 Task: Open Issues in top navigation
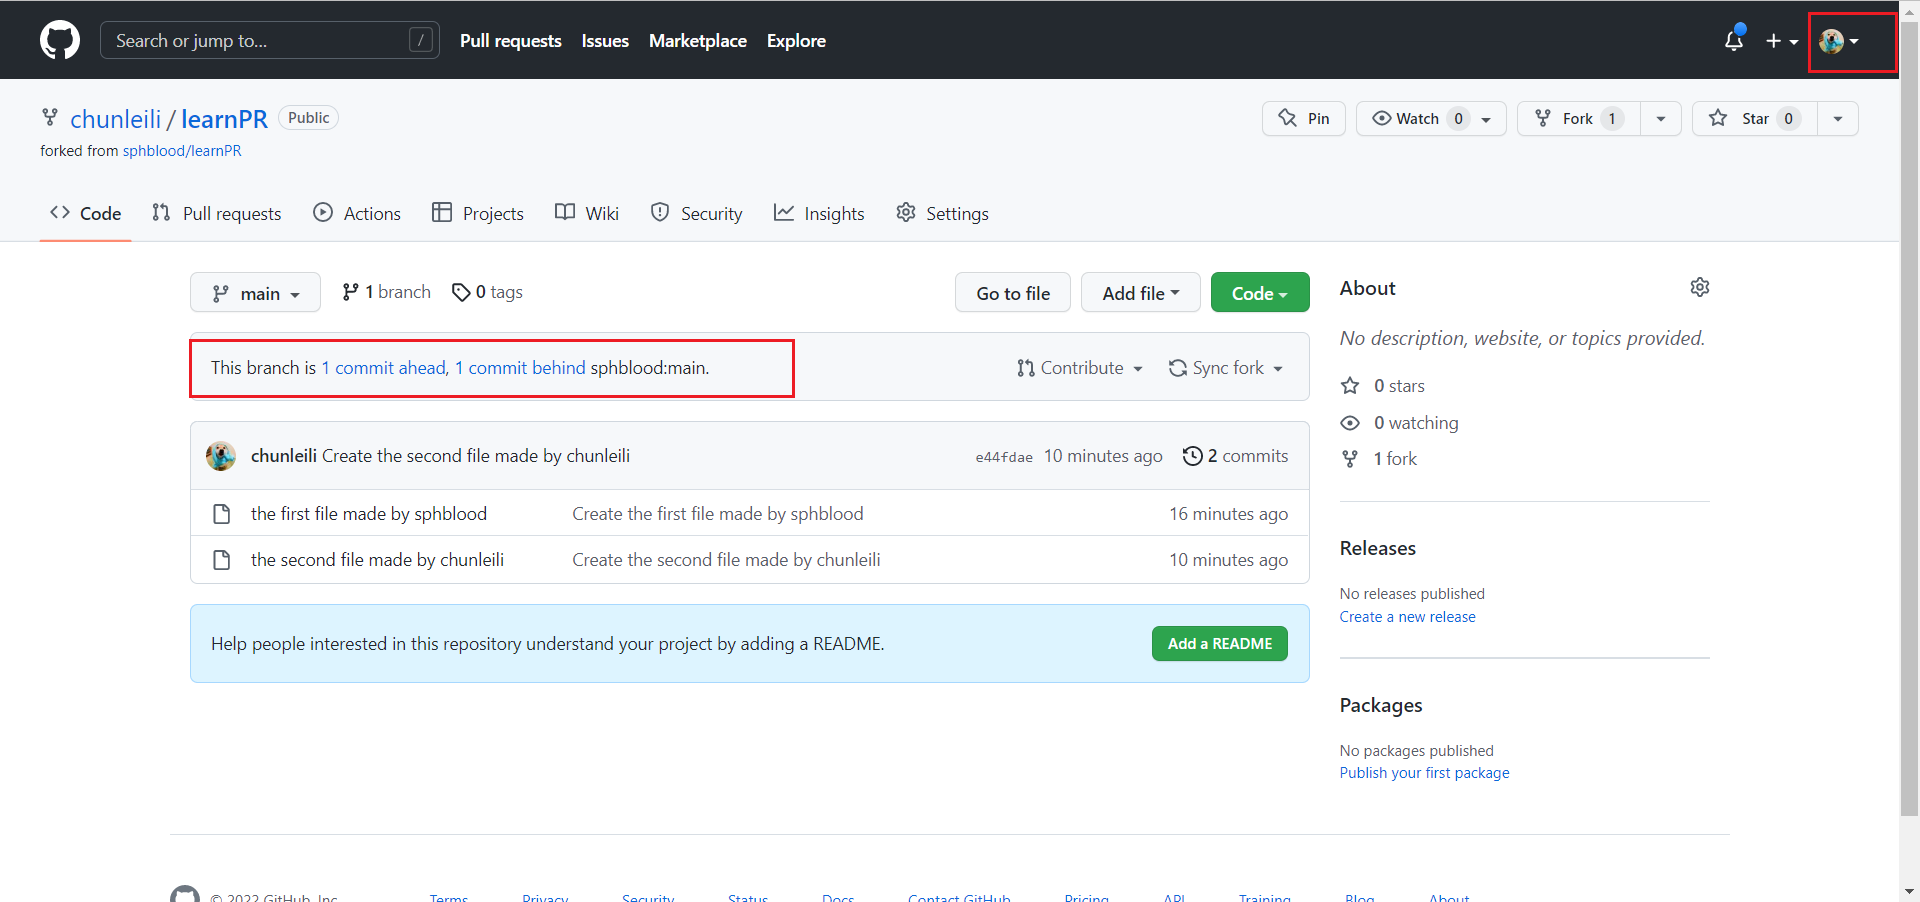coord(605,41)
